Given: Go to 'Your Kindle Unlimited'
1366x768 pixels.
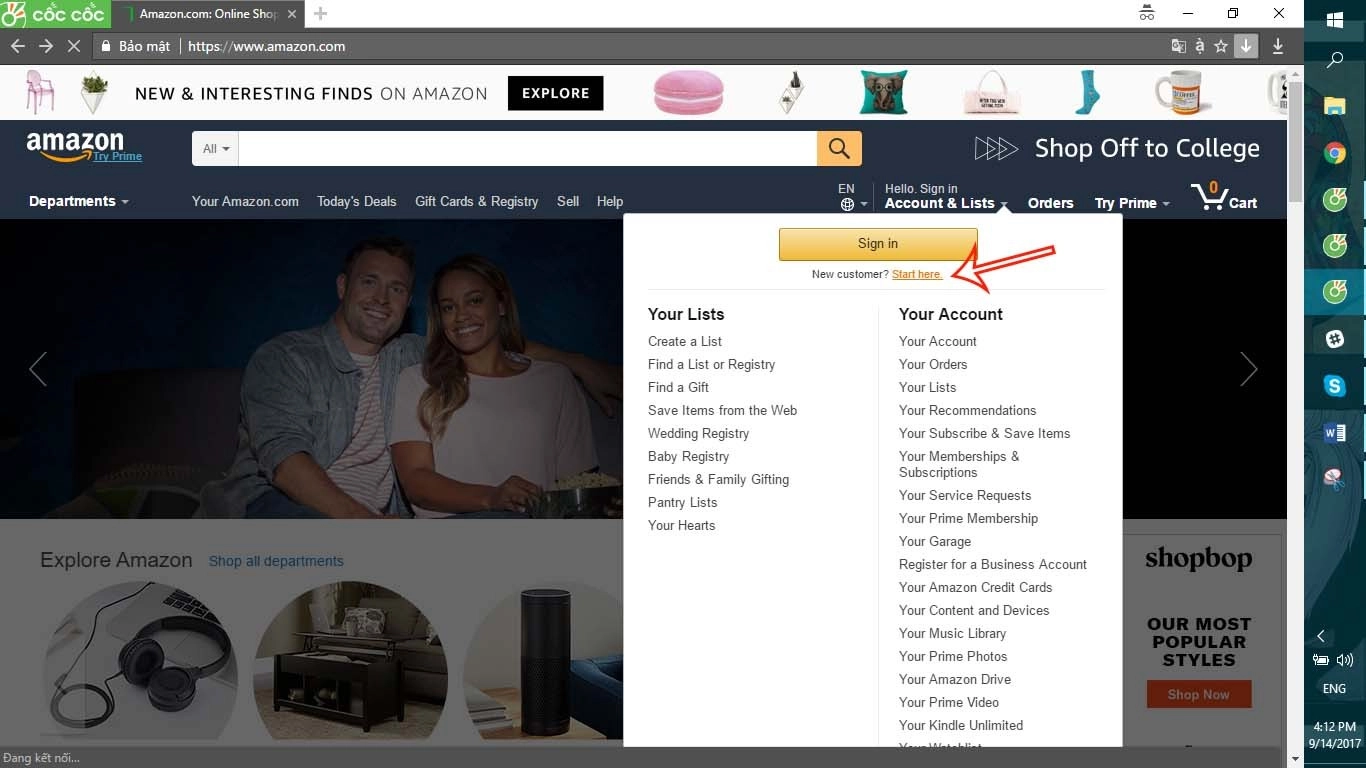Looking at the screenshot, I should [x=961, y=725].
